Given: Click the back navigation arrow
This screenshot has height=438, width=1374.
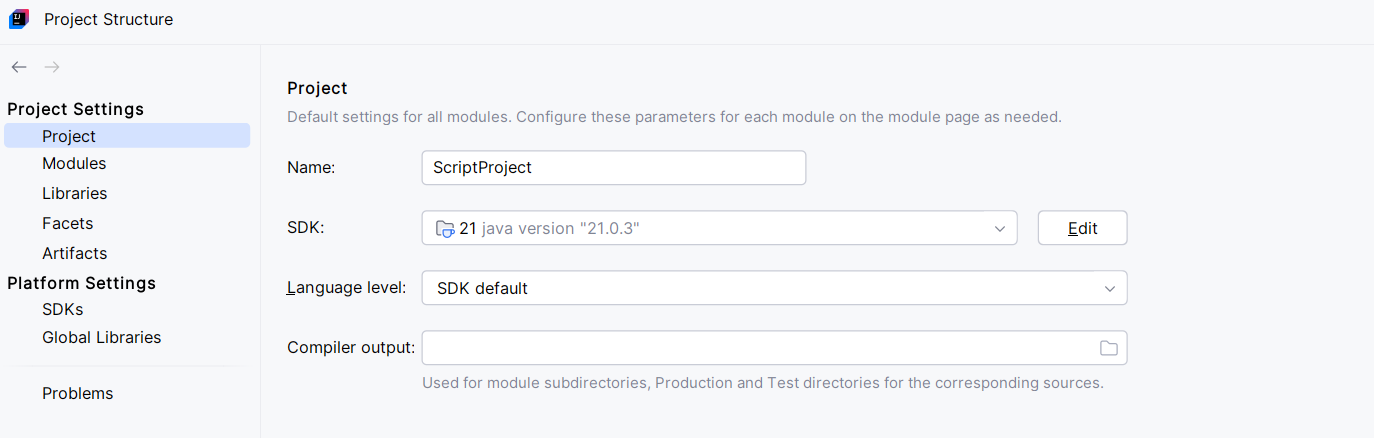Looking at the screenshot, I should point(19,67).
